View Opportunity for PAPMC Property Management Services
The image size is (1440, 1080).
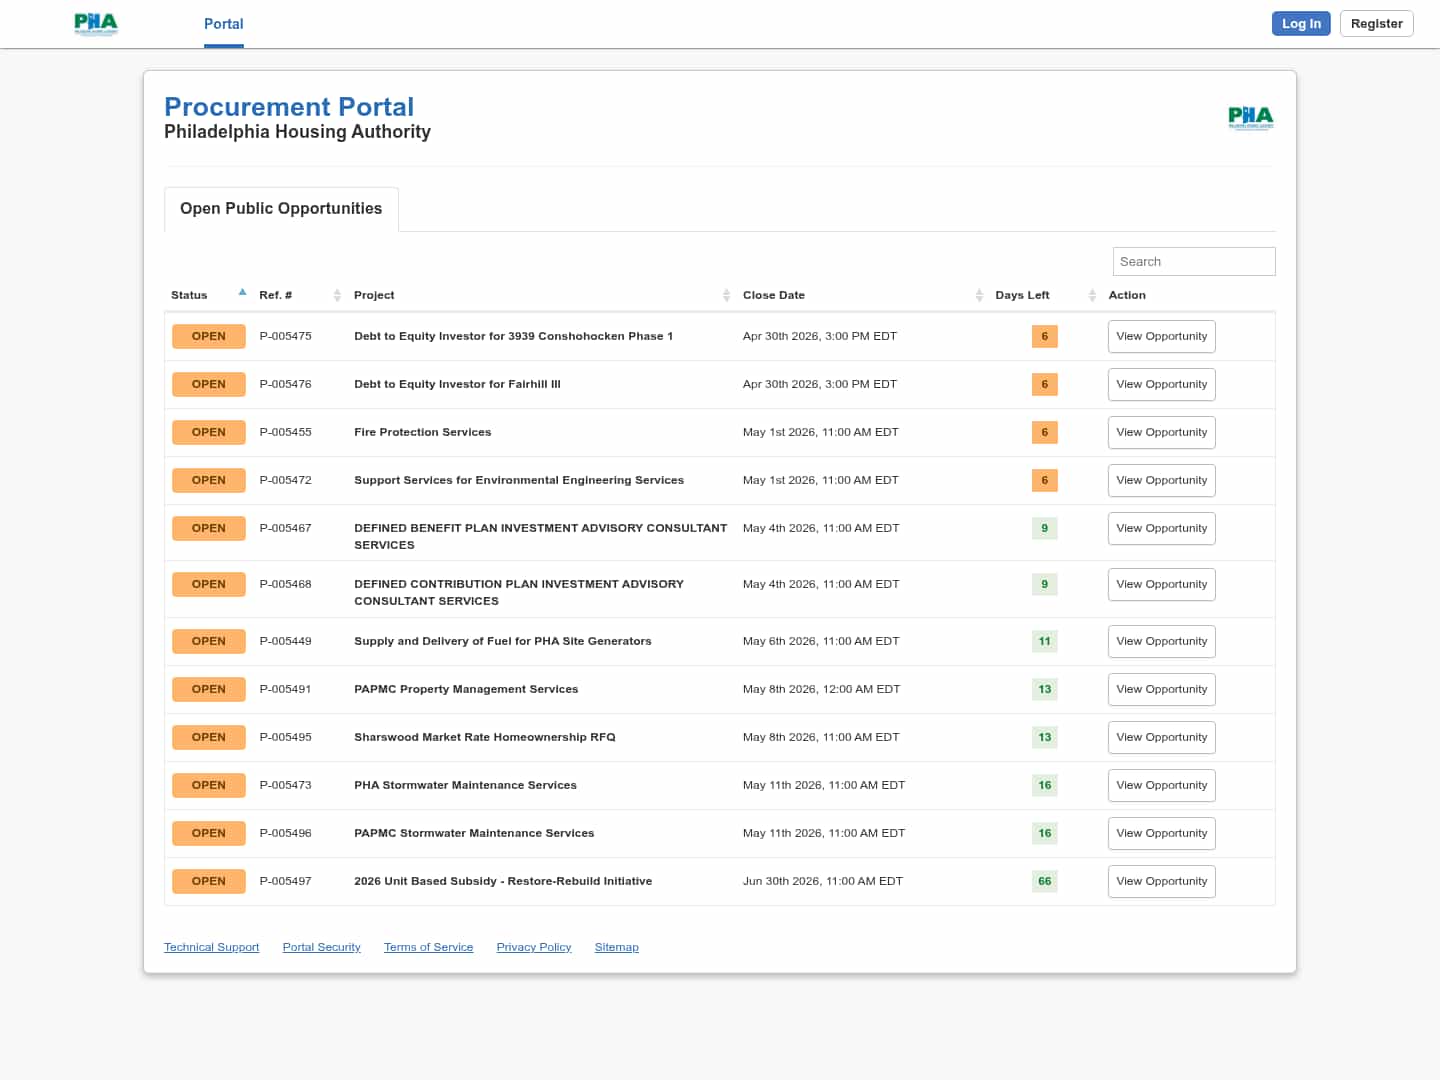coord(1161,689)
